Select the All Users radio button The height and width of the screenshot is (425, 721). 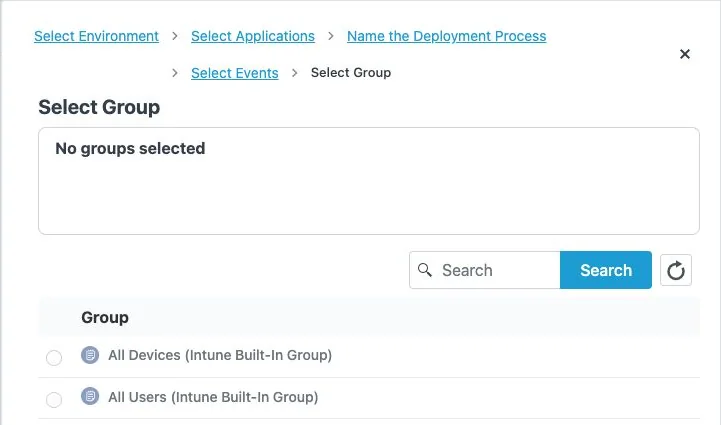(x=54, y=399)
